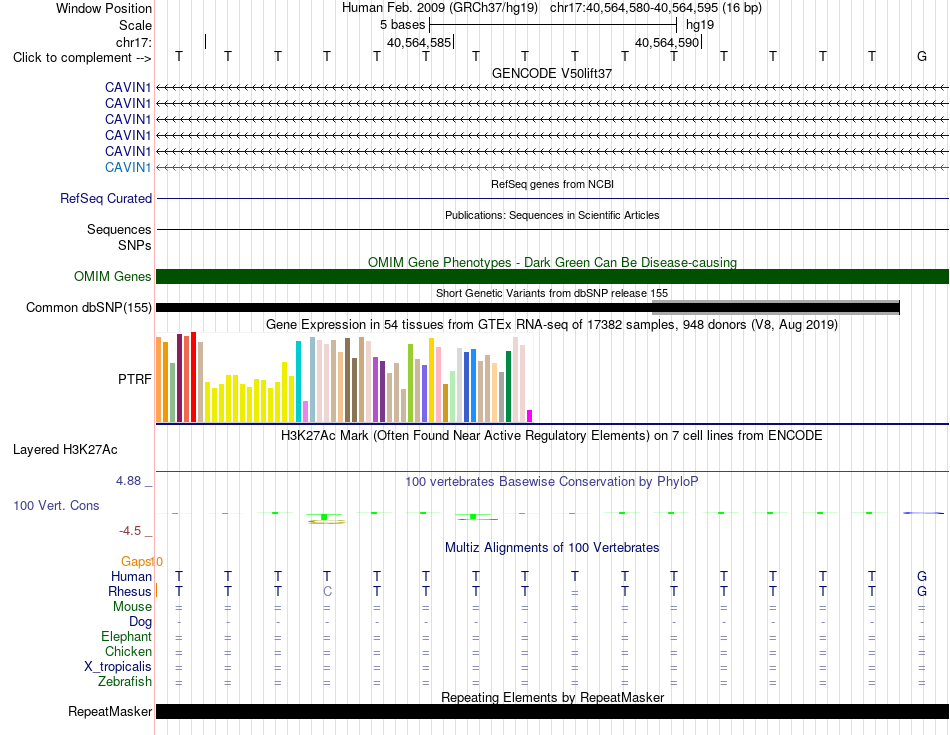Click the light-blue CAVIN1 transcript label
950x735 pixels.
pos(128,167)
